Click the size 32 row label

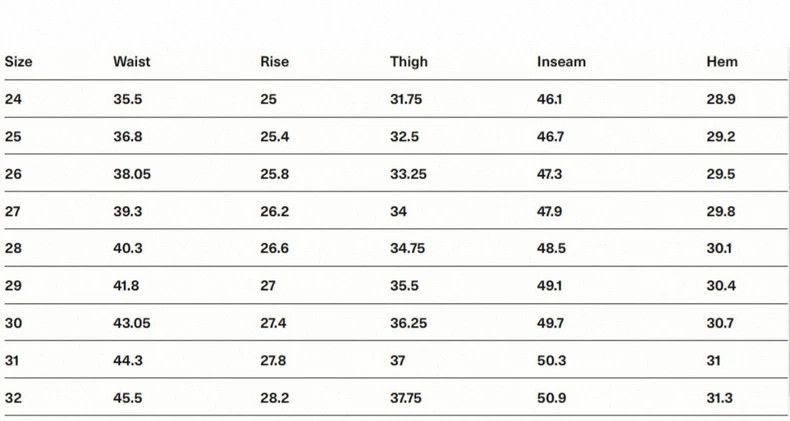pos(13,398)
